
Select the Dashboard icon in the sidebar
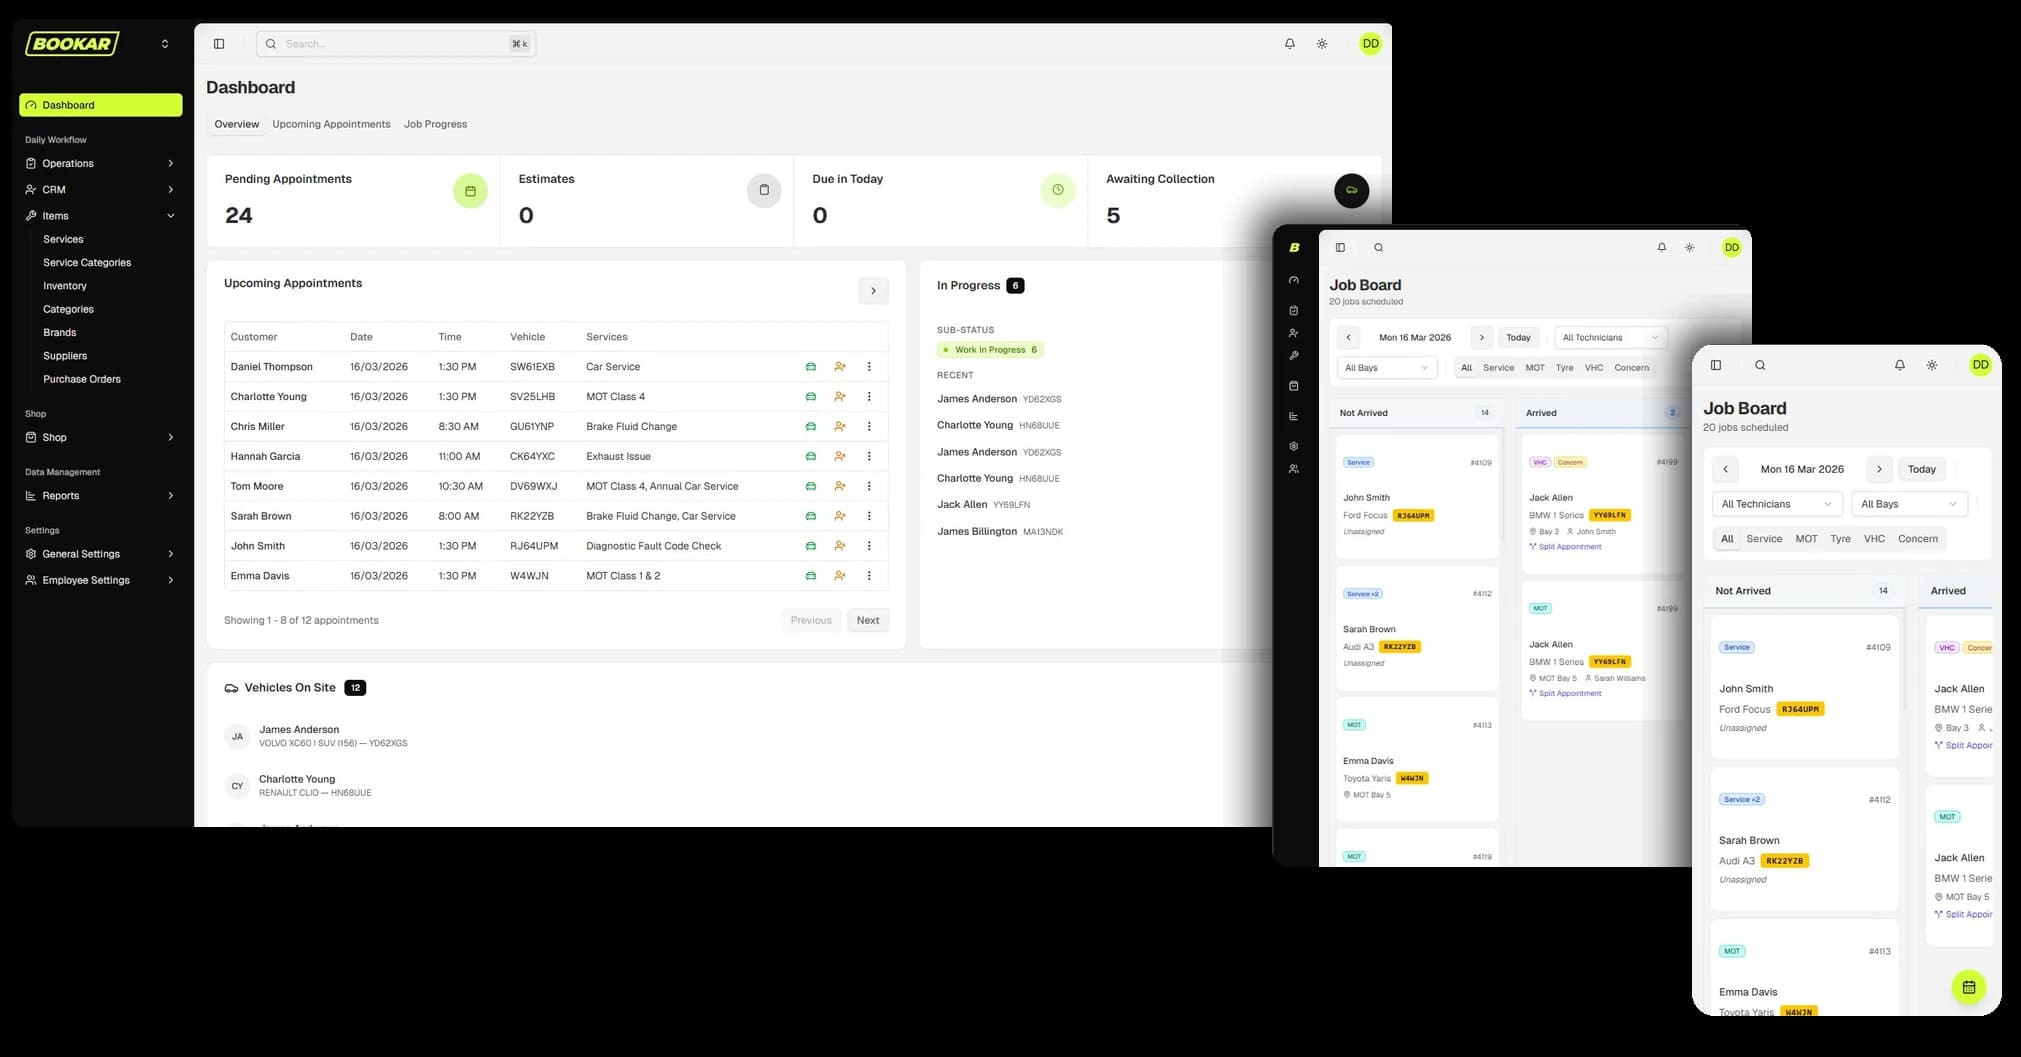click(31, 104)
